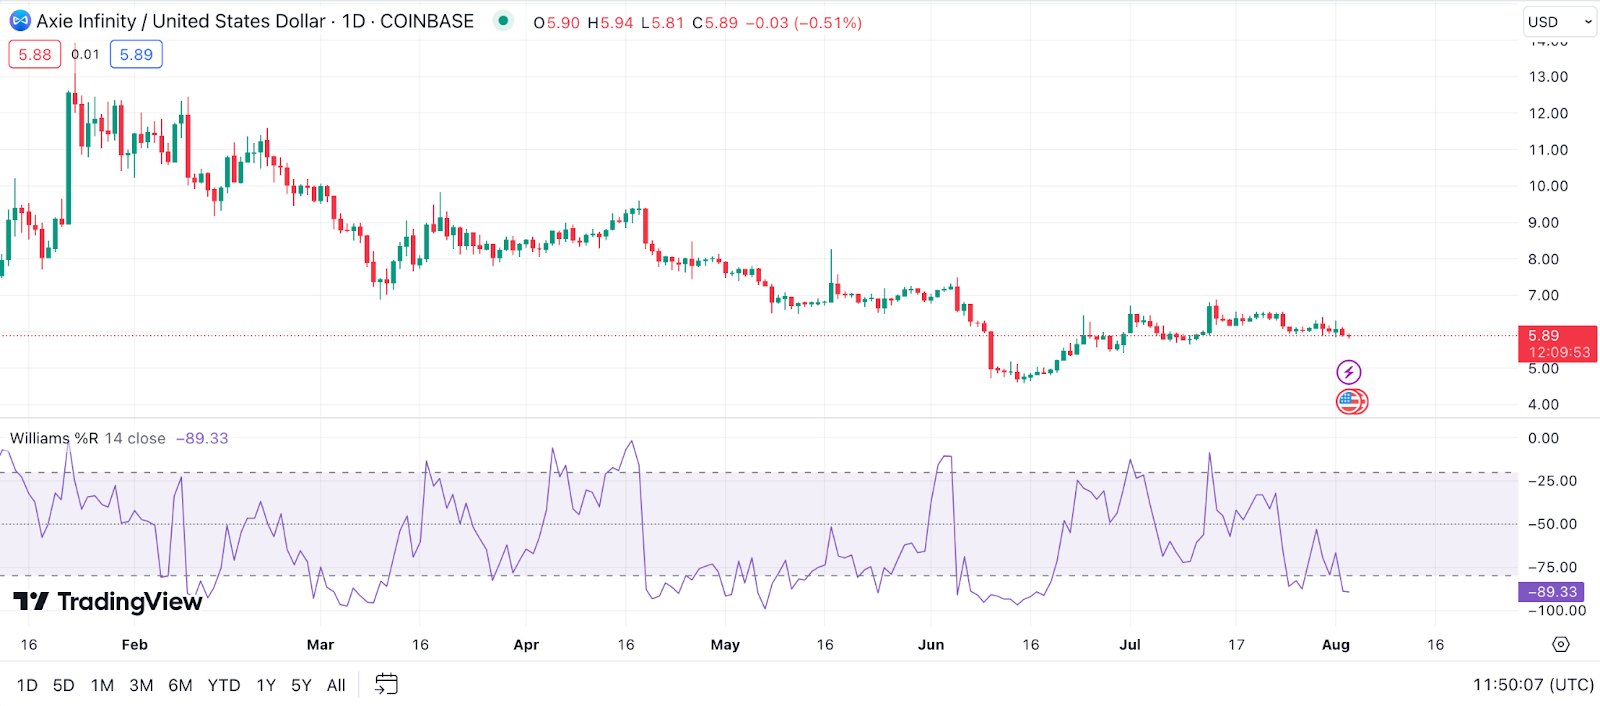Click the −0.03 (−0.51%) change value
This screenshot has width=1600, height=706.
pyautogui.click(x=803, y=22)
